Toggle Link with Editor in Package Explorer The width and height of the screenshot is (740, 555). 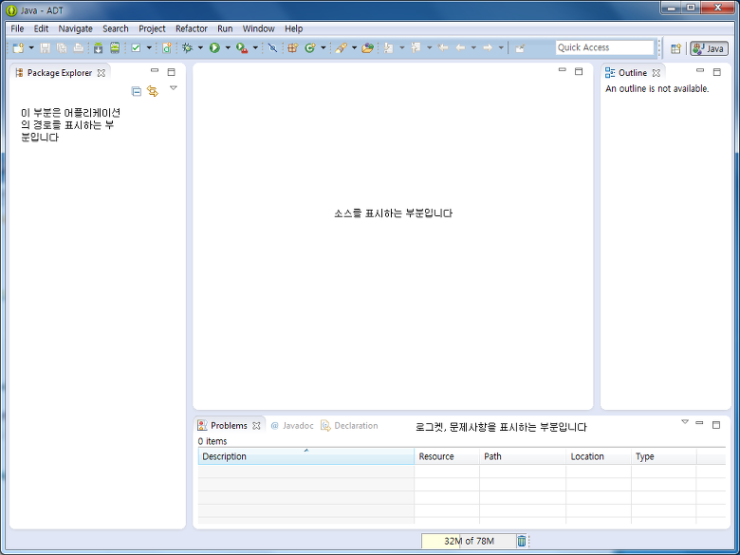[x=152, y=91]
